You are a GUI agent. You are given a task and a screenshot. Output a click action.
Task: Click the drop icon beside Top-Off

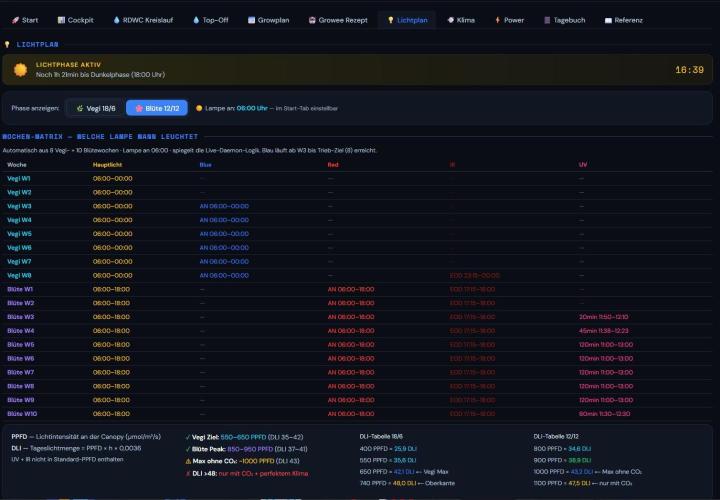(196, 20)
